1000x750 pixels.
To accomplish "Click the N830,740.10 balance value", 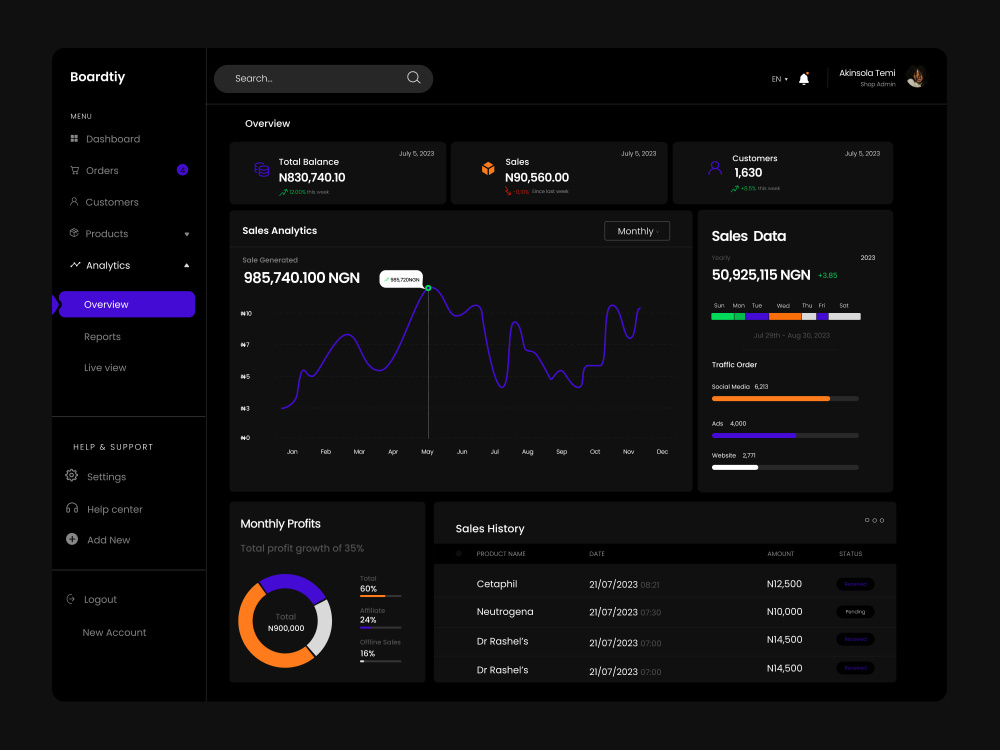I will click(x=312, y=177).
